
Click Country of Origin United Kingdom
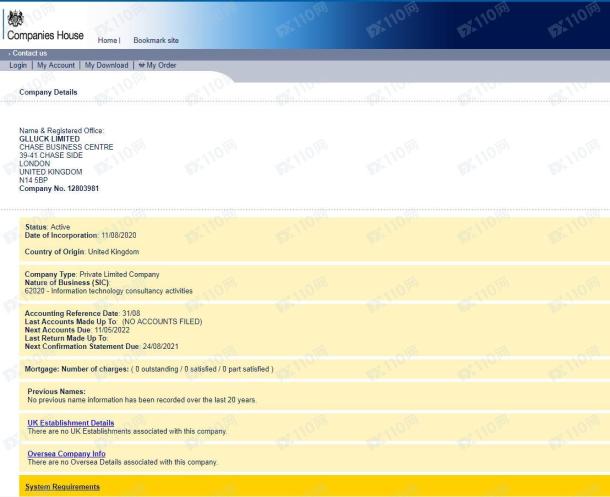[82, 252]
